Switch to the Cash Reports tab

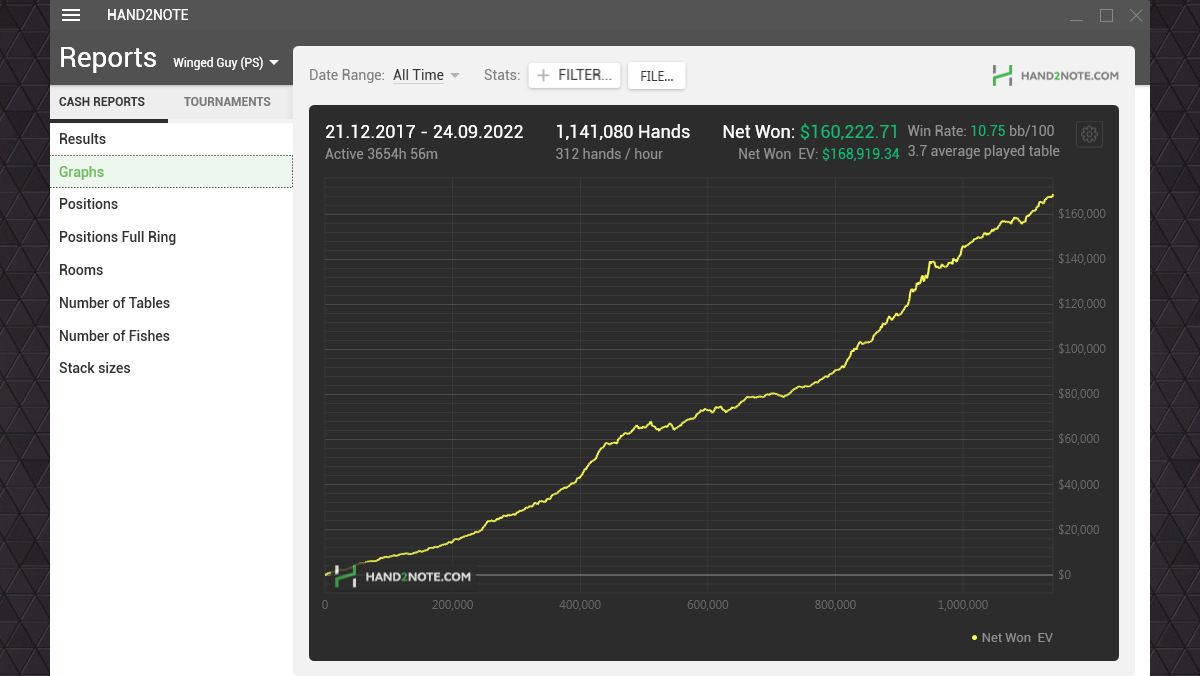coord(109,102)
